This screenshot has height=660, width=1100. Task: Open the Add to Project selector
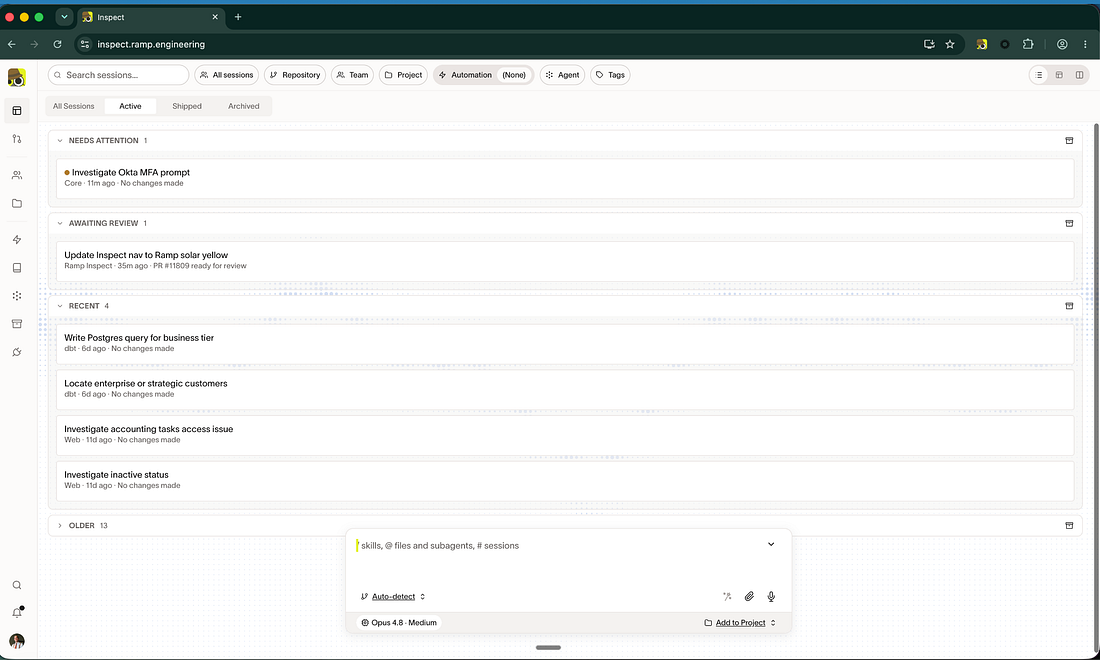coord(740,623)
